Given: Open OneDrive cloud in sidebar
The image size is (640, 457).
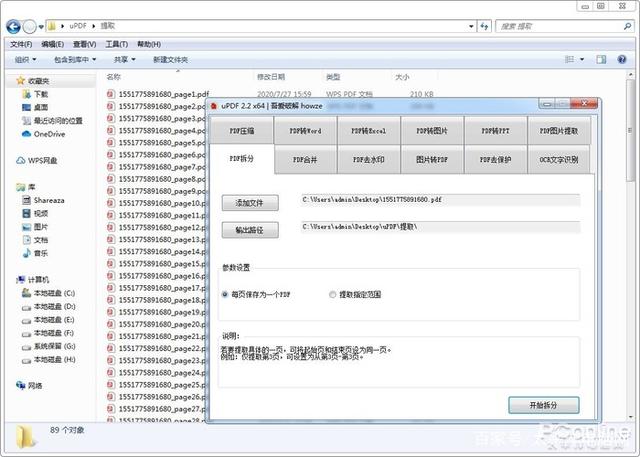Looking at the screenshot, I should (43, 134).
